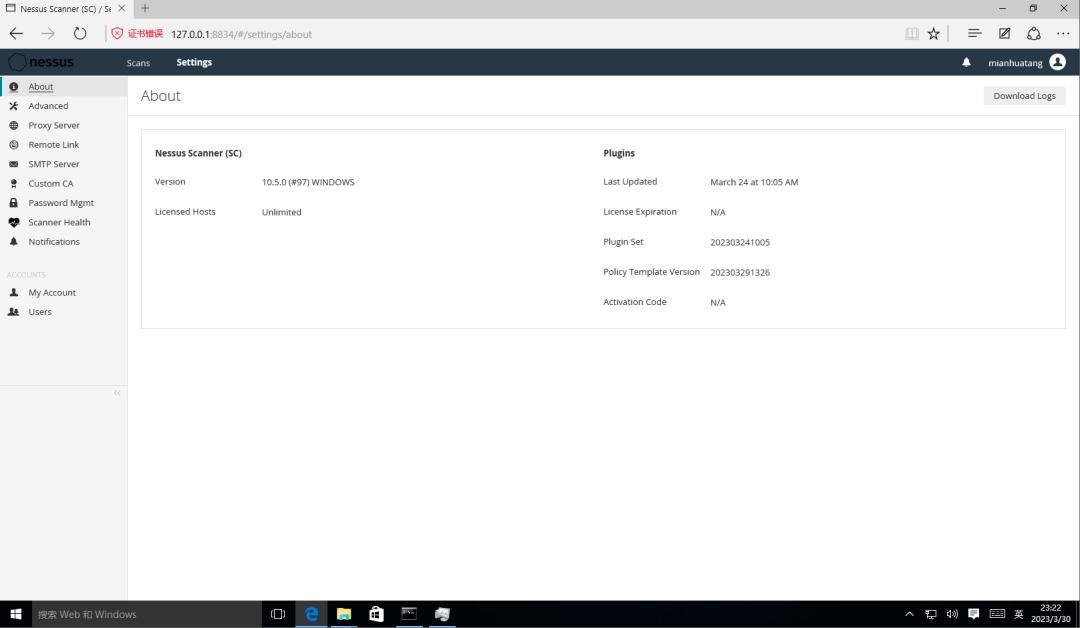1080x628 pixels.
Task: Collapse the sidebar with double chevron
Action: pos(117,393)
